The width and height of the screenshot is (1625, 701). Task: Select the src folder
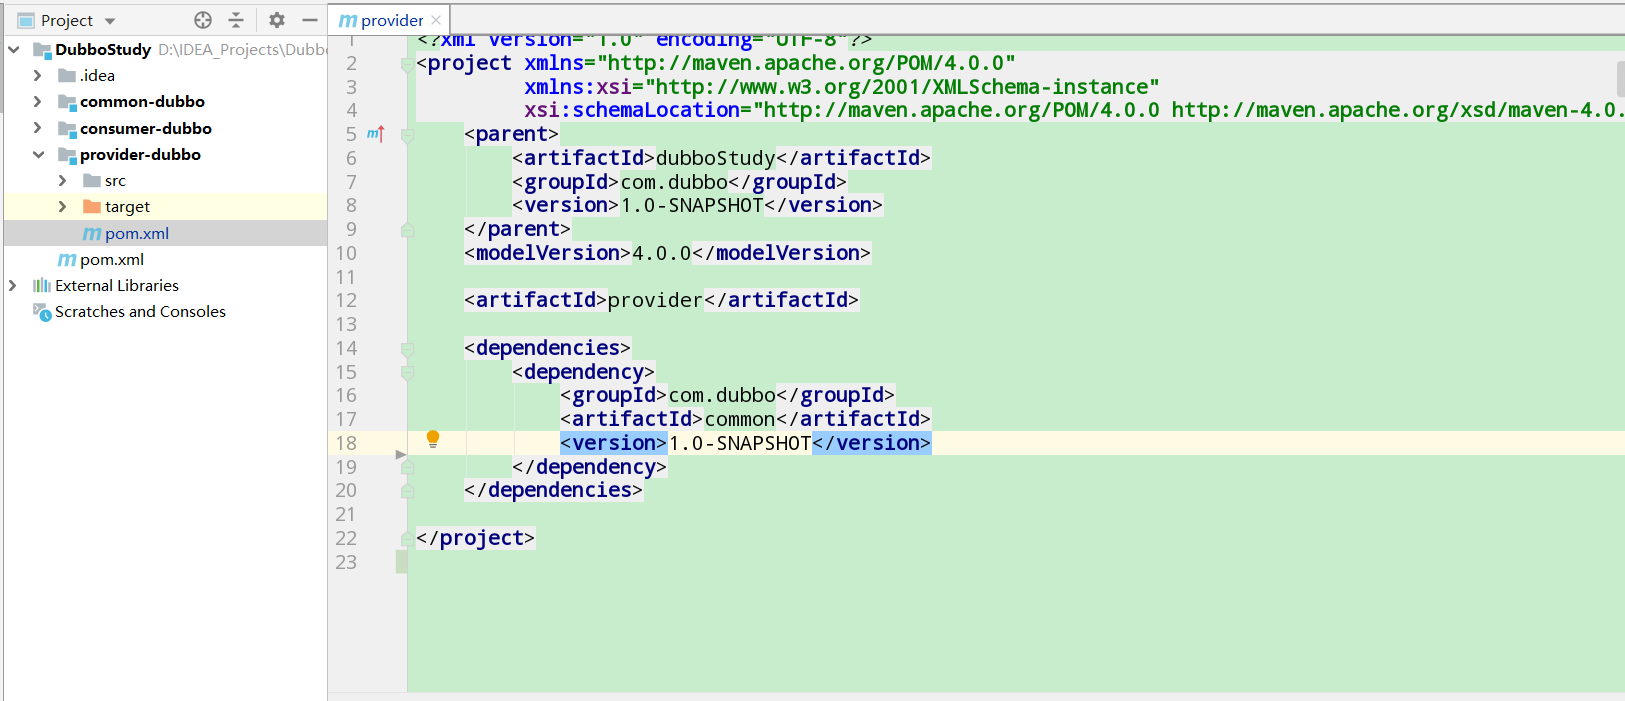point(115,180)
